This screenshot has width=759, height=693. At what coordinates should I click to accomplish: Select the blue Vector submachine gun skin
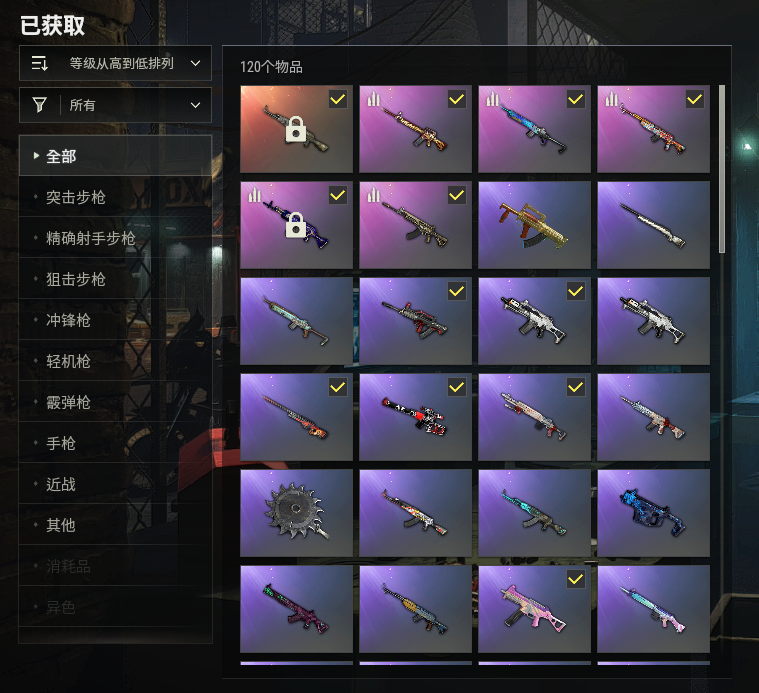pos(653,513)
